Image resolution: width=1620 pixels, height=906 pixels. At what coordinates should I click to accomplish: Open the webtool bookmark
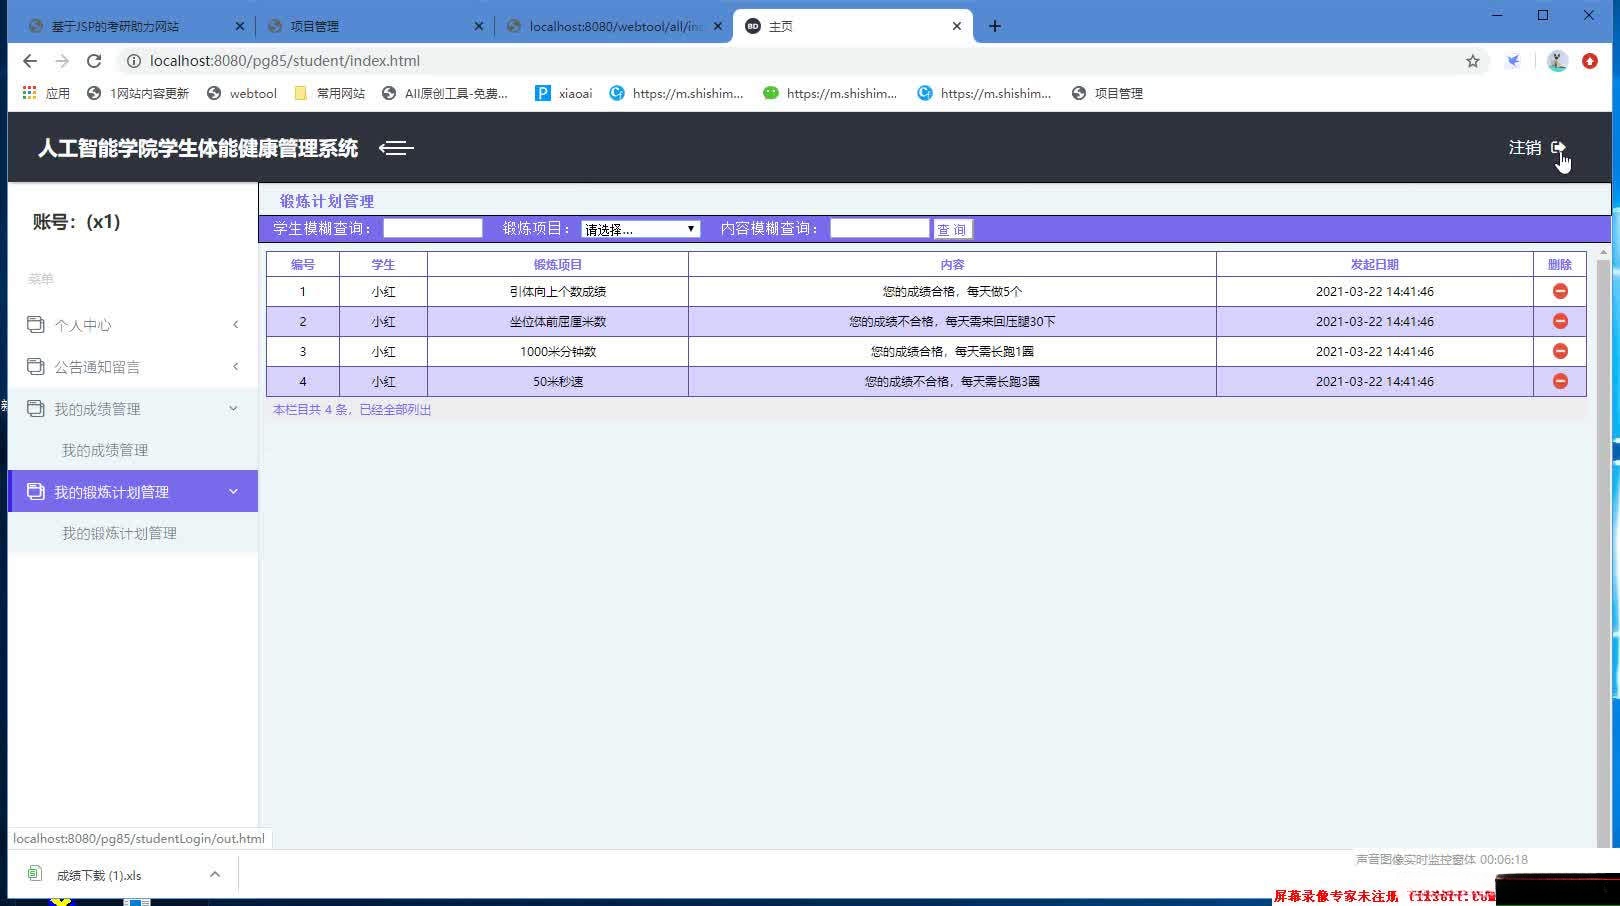coord(241,93)
